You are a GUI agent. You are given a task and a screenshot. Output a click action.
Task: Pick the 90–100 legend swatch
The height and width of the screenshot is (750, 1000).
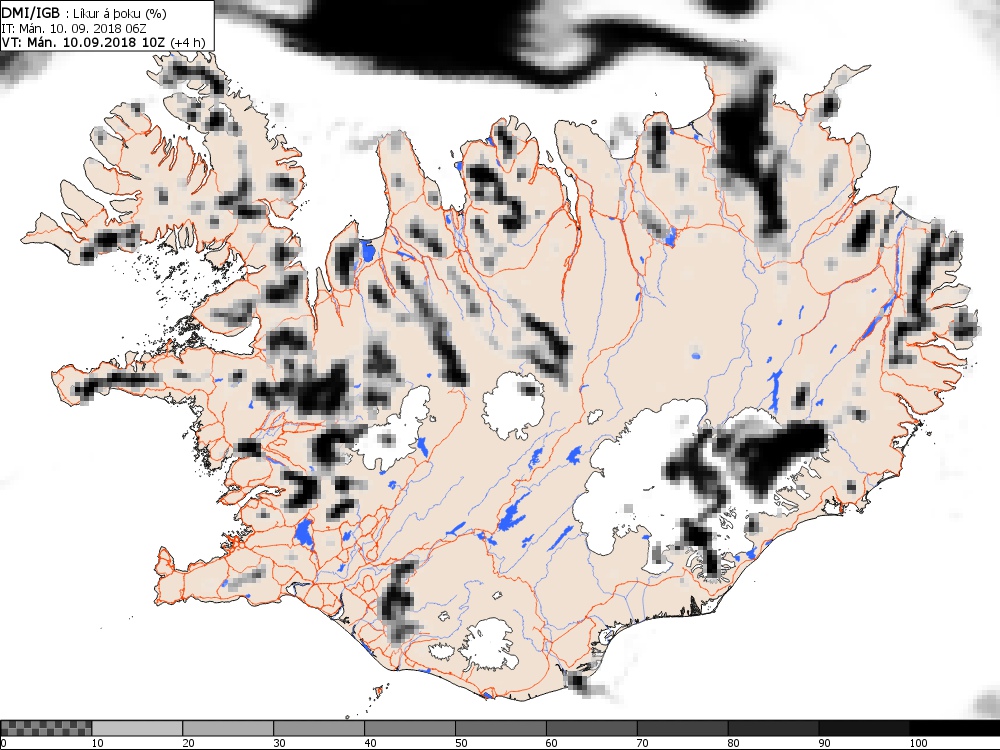(864, 728)
